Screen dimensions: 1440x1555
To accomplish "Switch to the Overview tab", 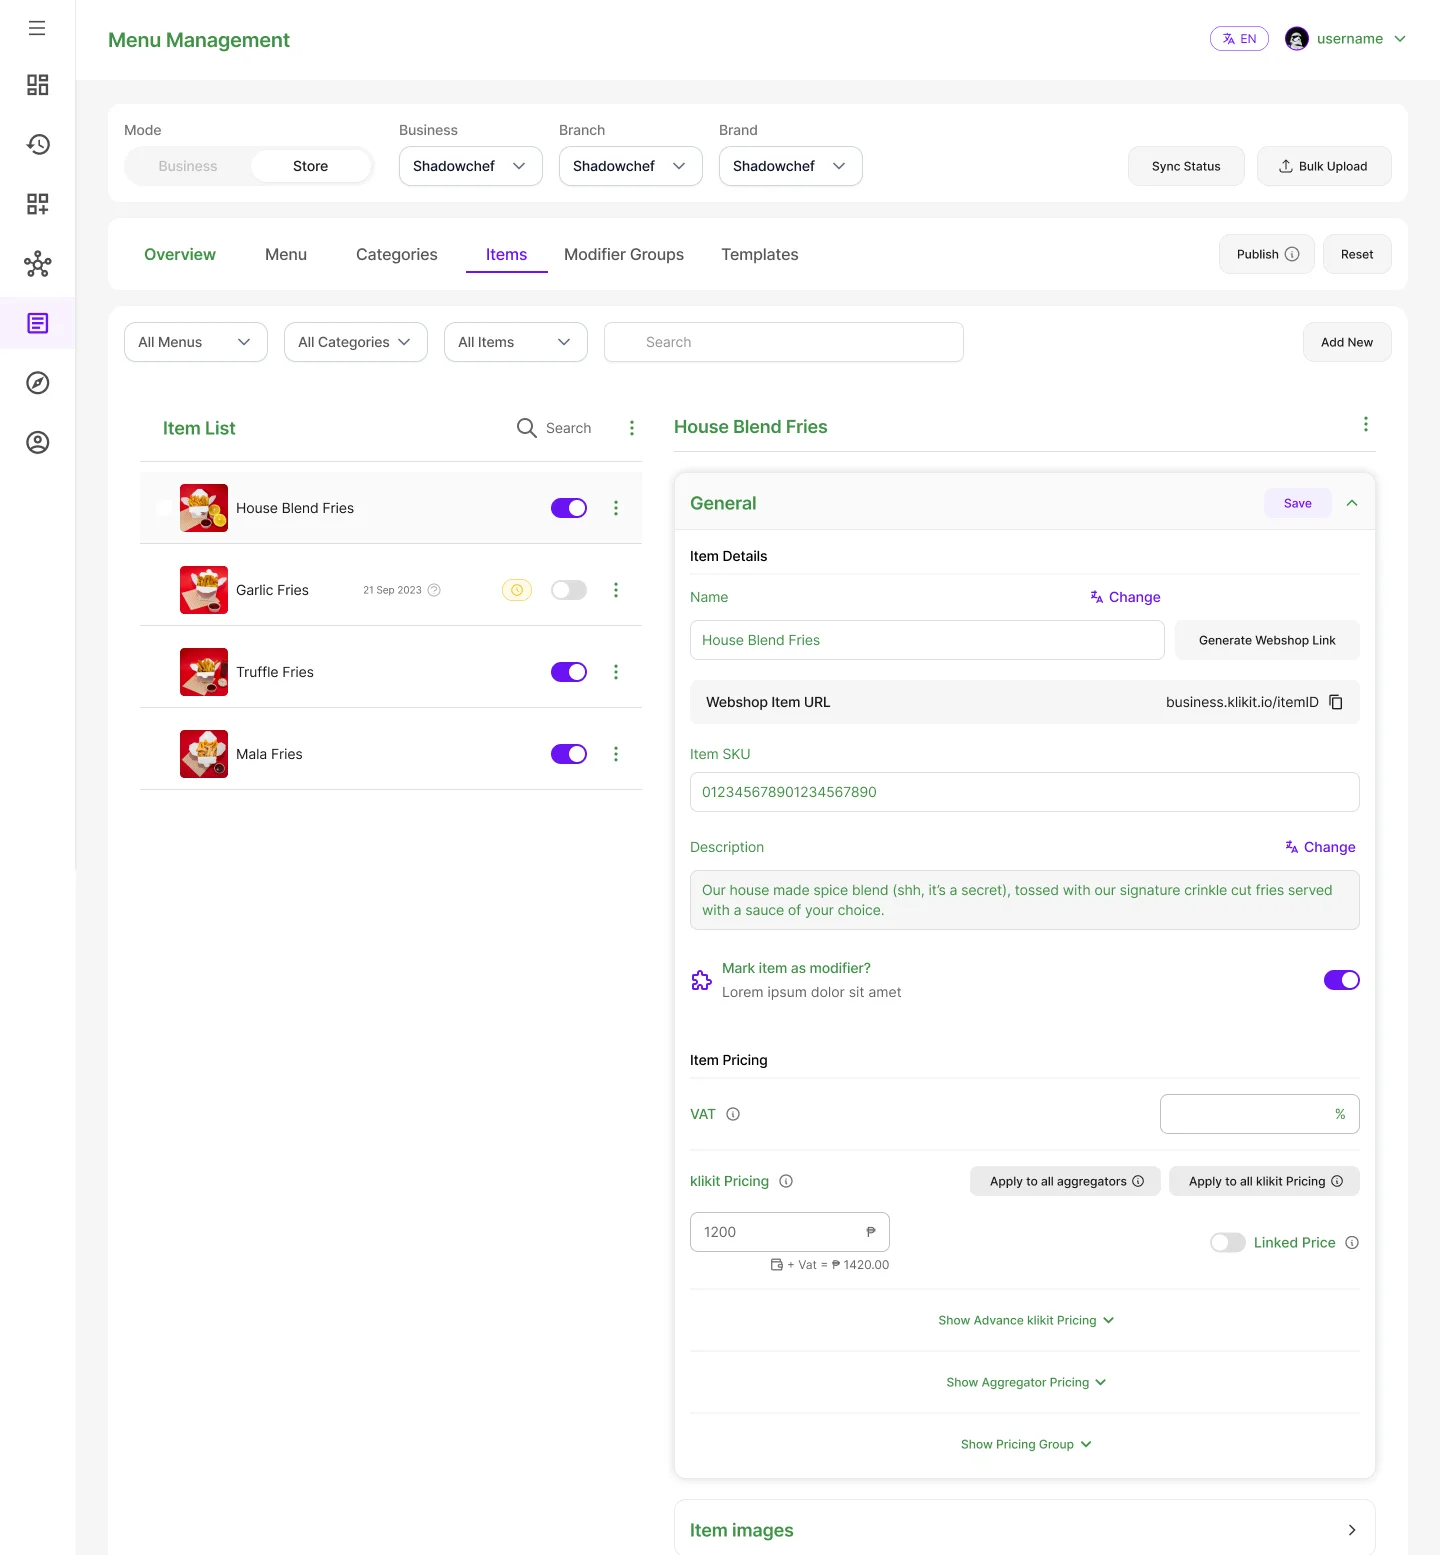I will [180, 254].
